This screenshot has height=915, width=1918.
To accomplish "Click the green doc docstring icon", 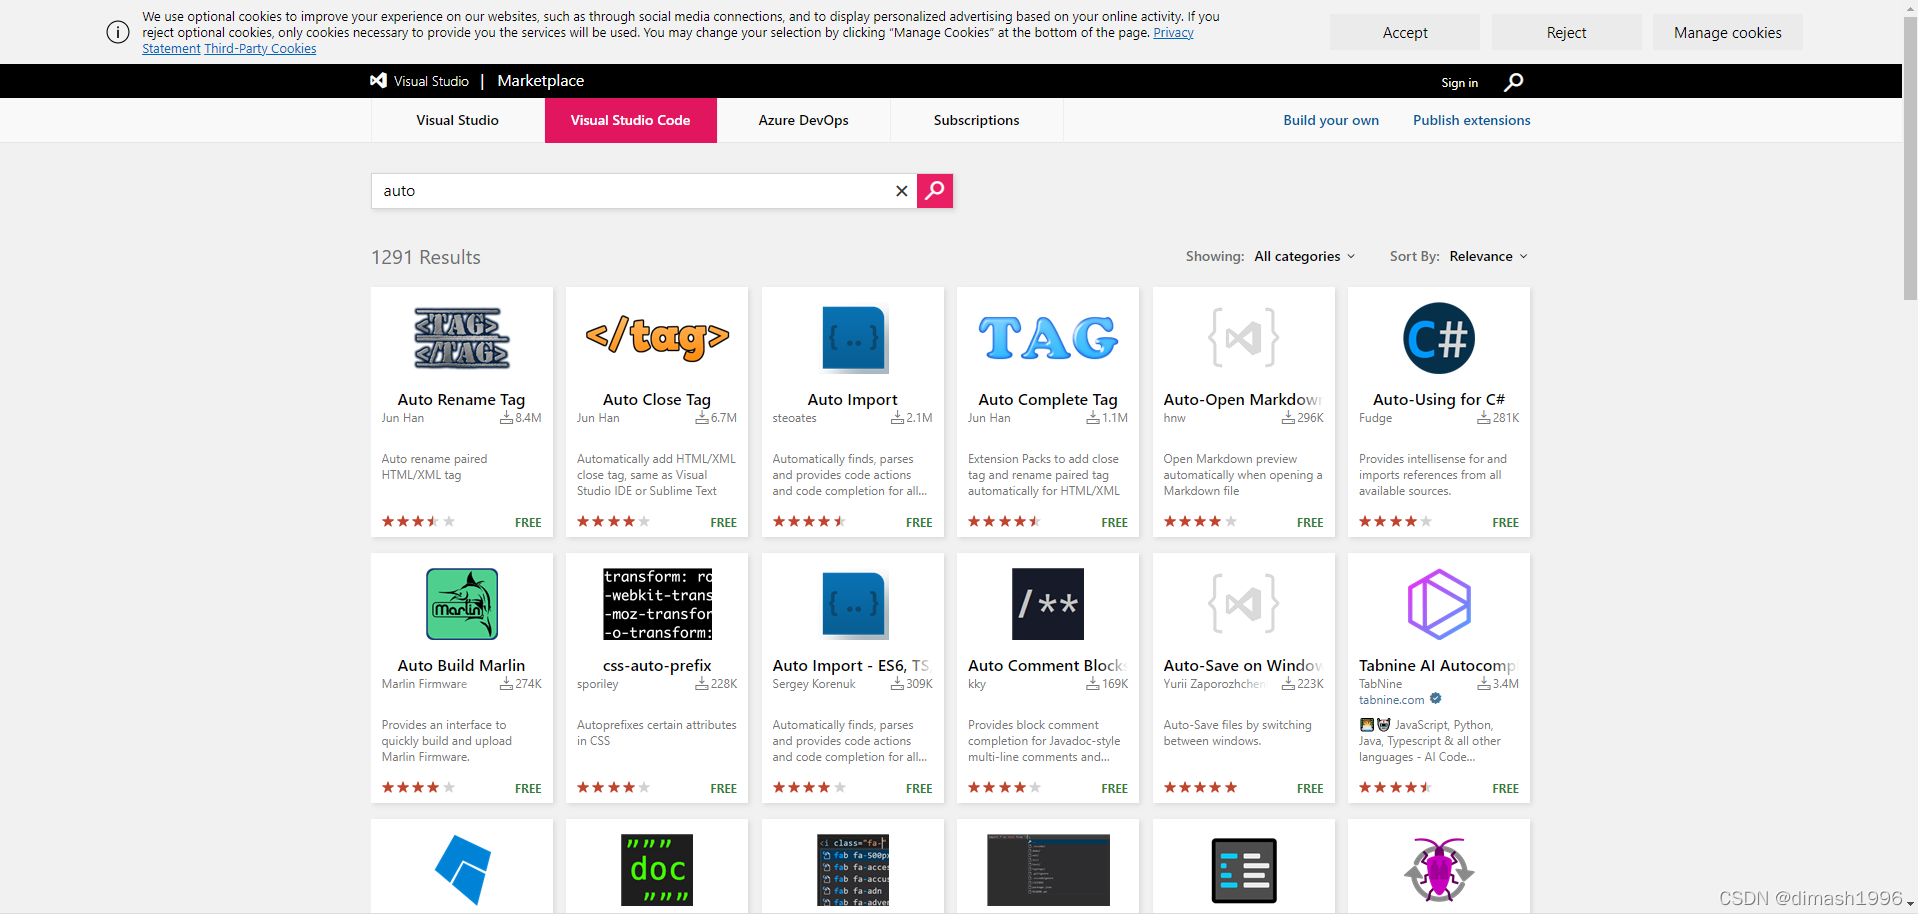I will pos(657,870).
